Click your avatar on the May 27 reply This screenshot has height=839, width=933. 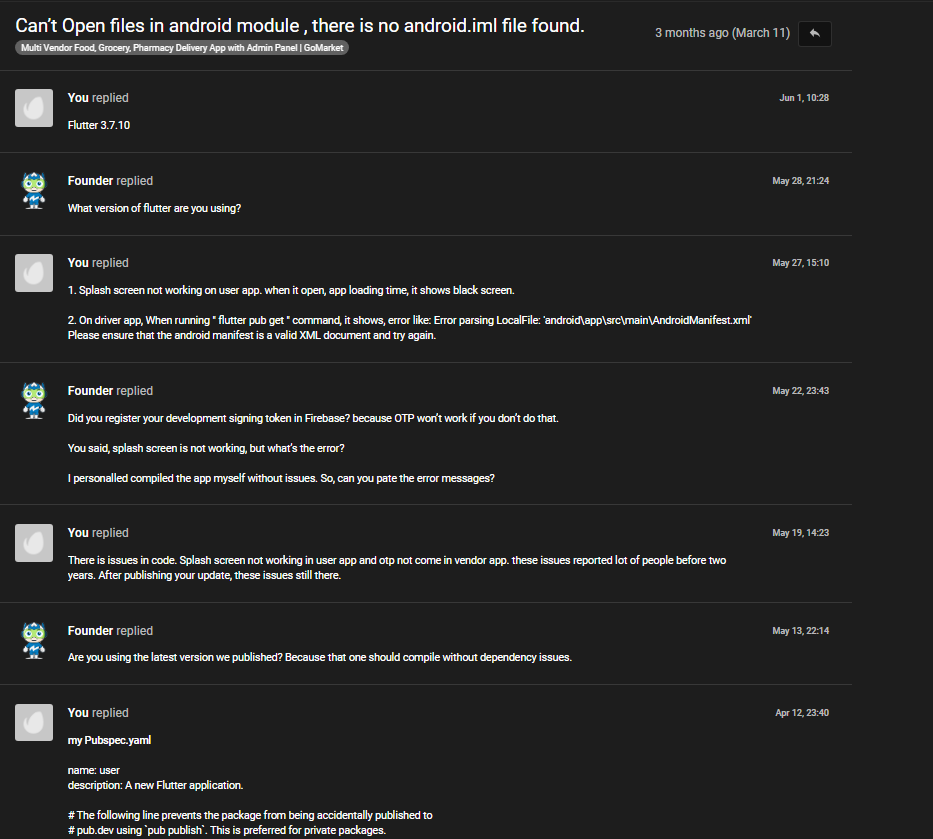point(34,273)
